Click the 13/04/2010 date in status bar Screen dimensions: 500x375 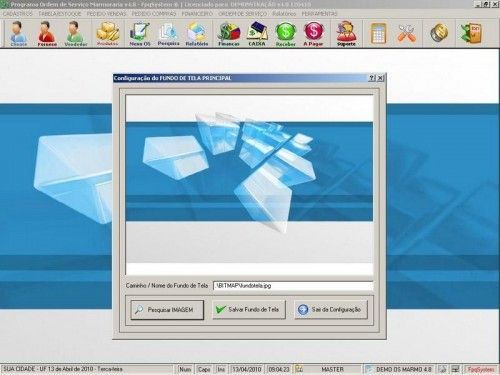247,369
